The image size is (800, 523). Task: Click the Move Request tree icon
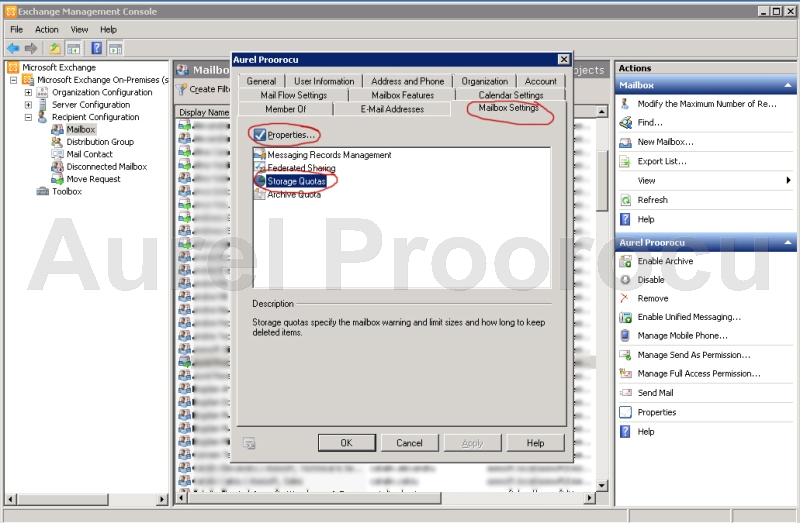coord(57,179)
